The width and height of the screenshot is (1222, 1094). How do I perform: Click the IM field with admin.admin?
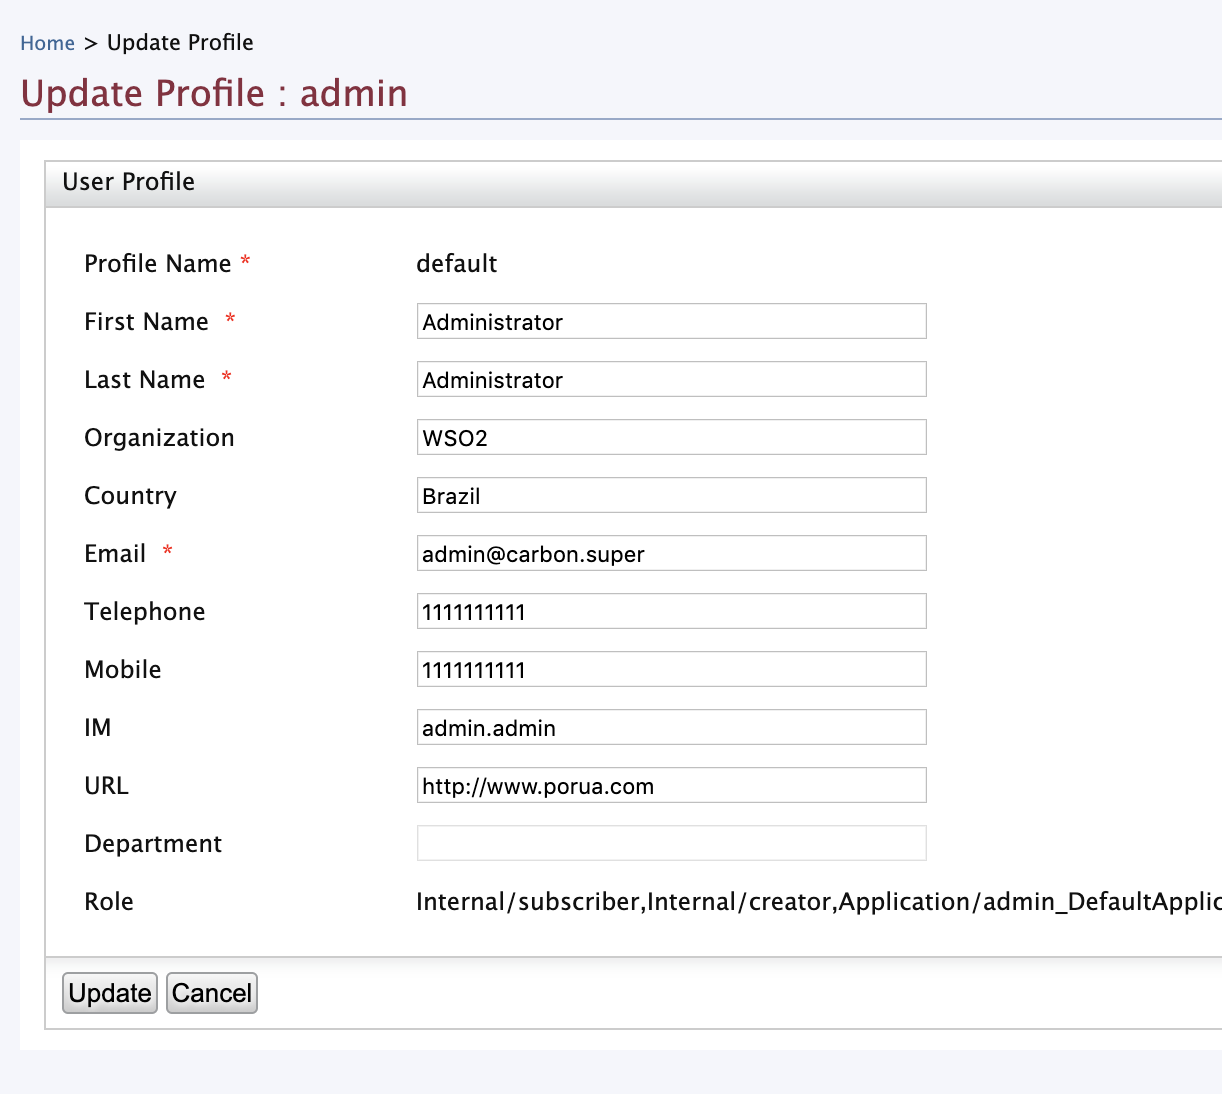coord(671,728)
